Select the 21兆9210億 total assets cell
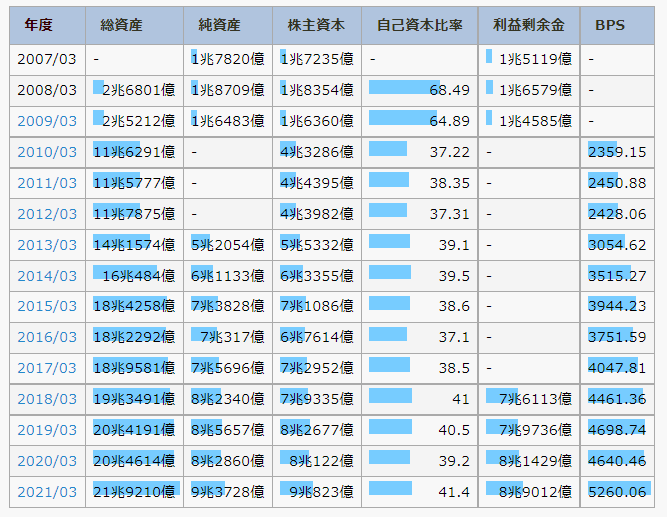The image size is (667, 517). pyautogui.click(x=134, y=492)
